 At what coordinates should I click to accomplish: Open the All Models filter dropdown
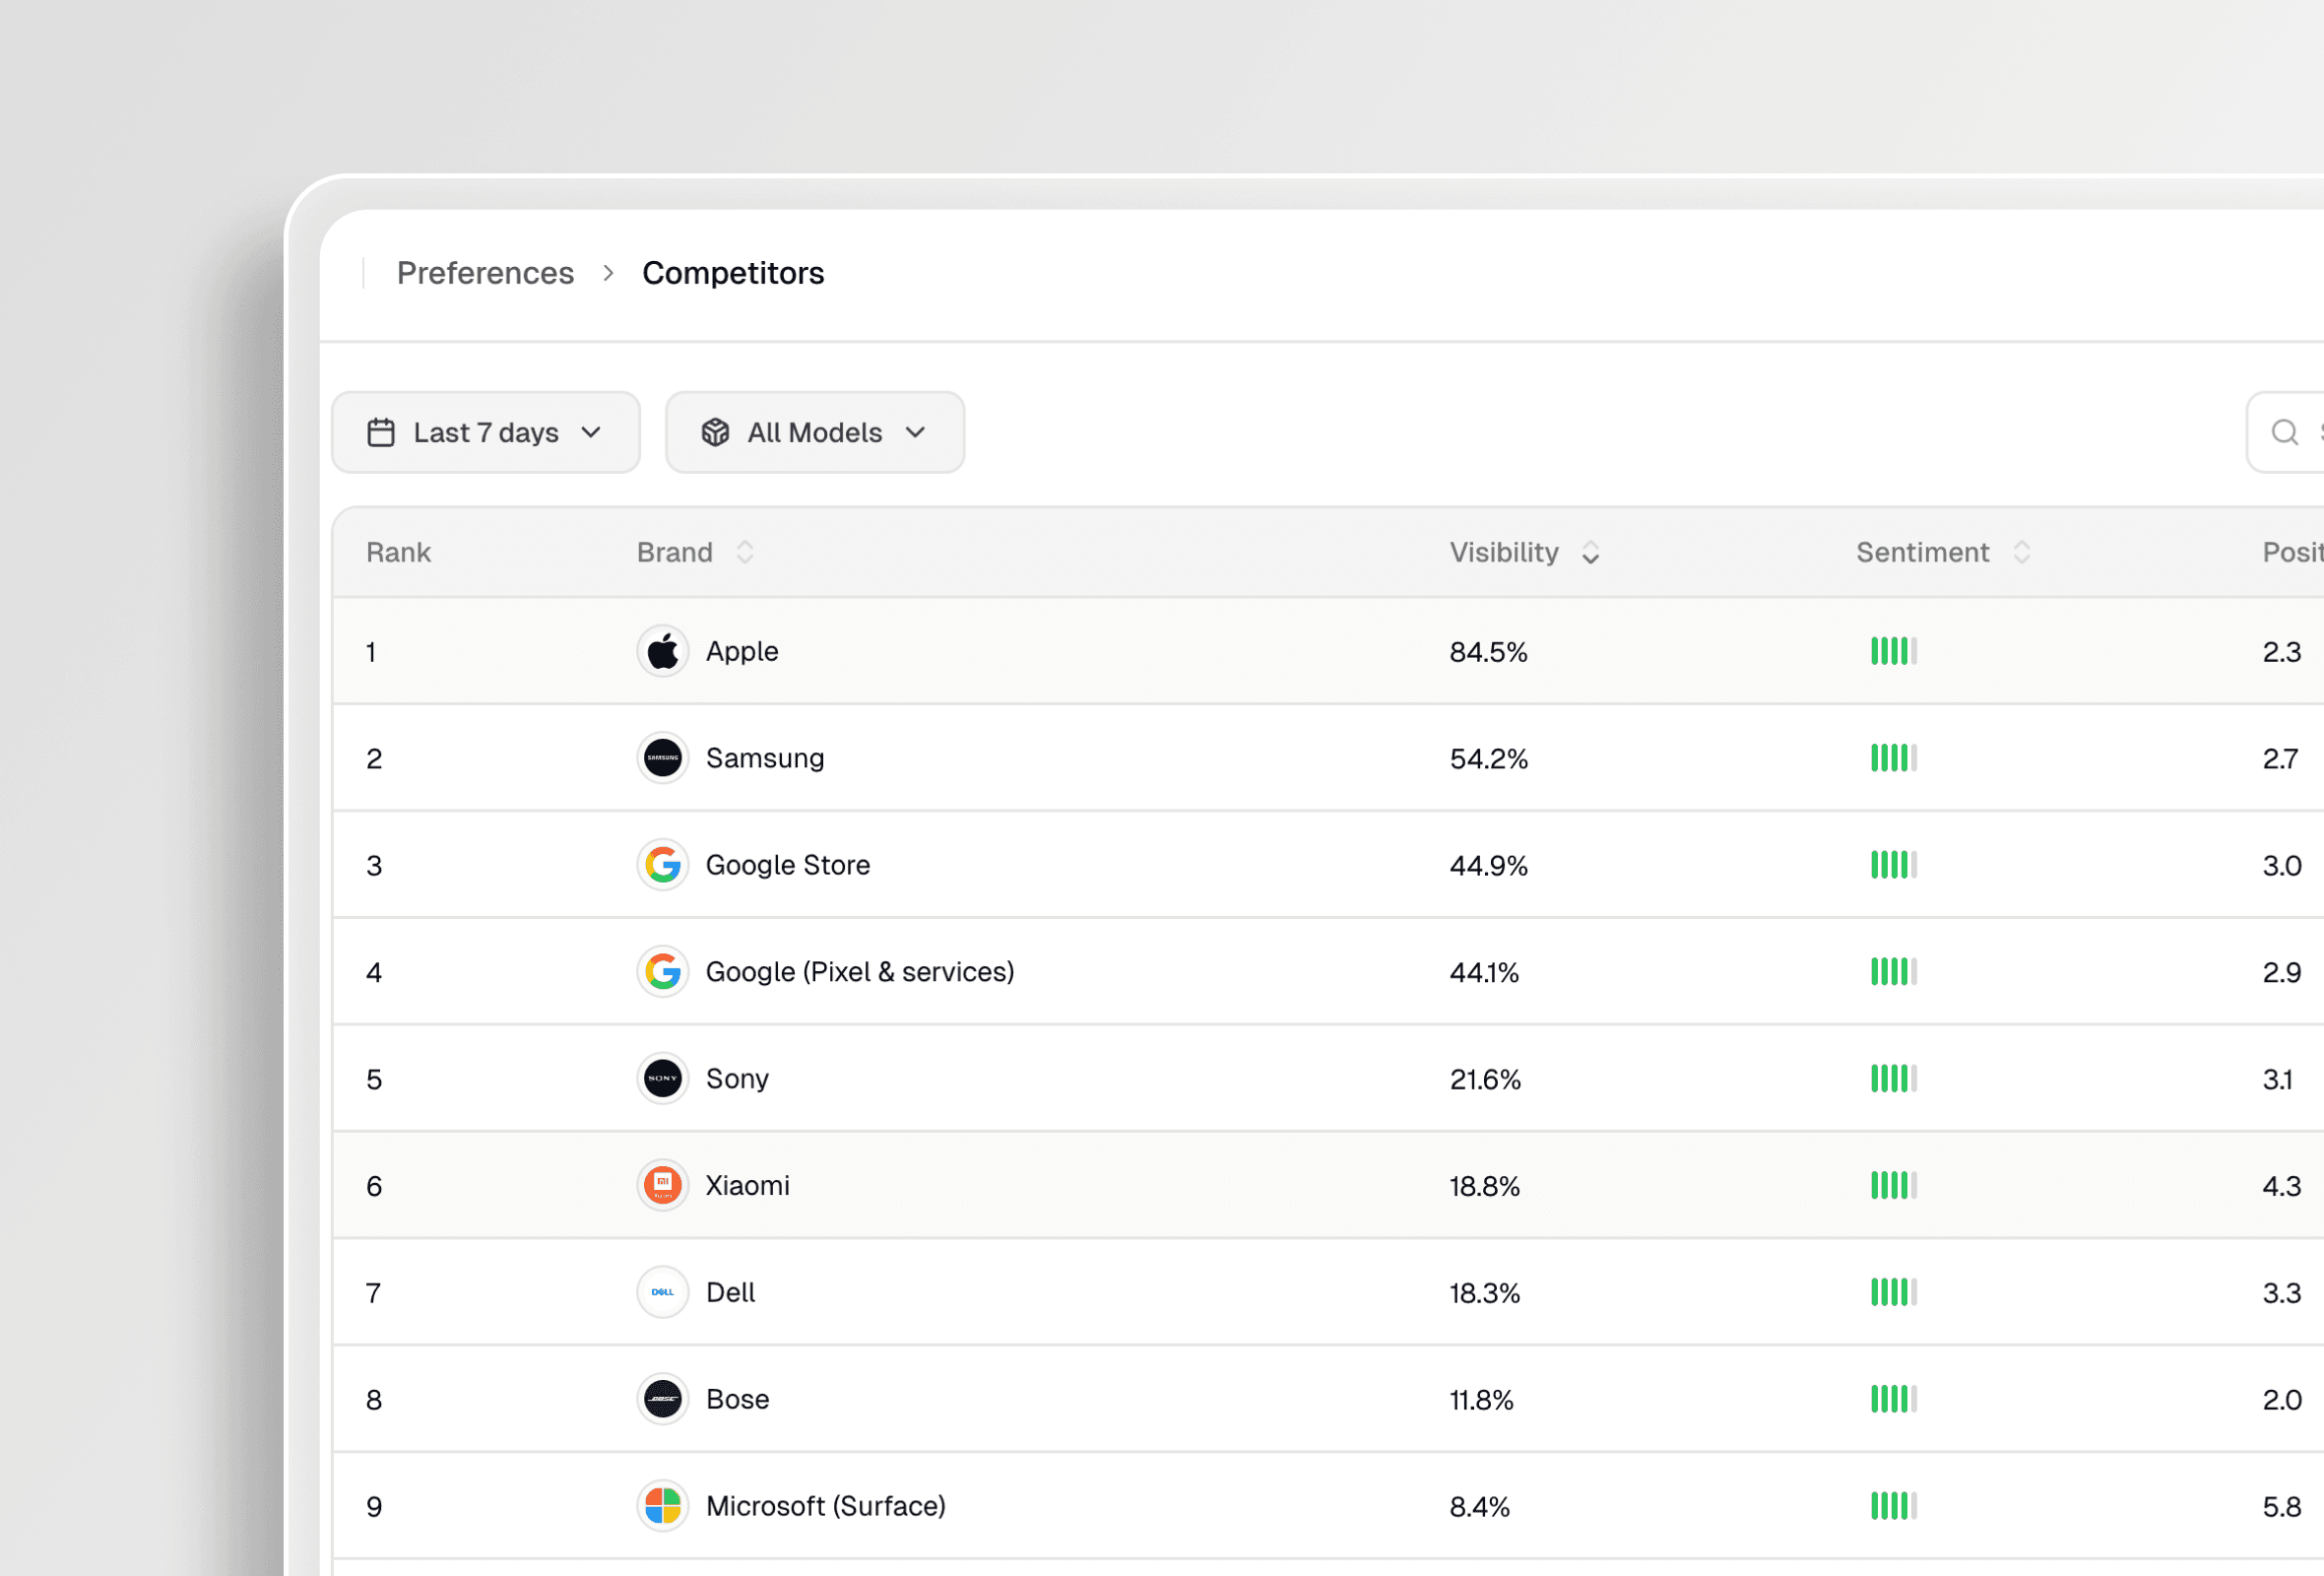coord(814,431)
